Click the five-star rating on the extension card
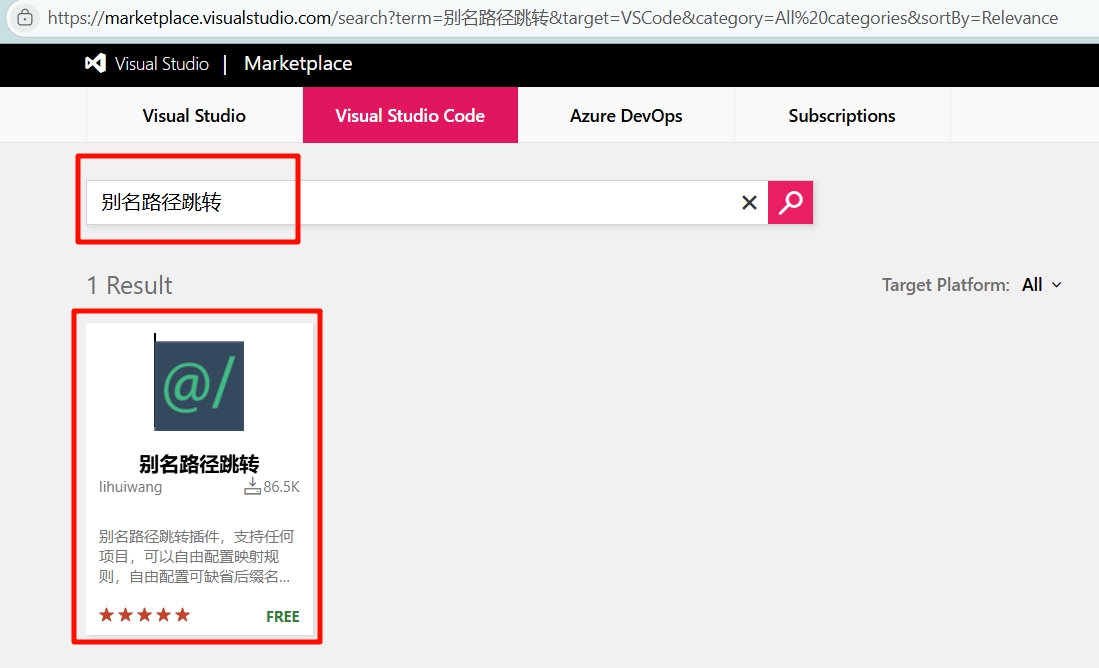 coord(144,615)
